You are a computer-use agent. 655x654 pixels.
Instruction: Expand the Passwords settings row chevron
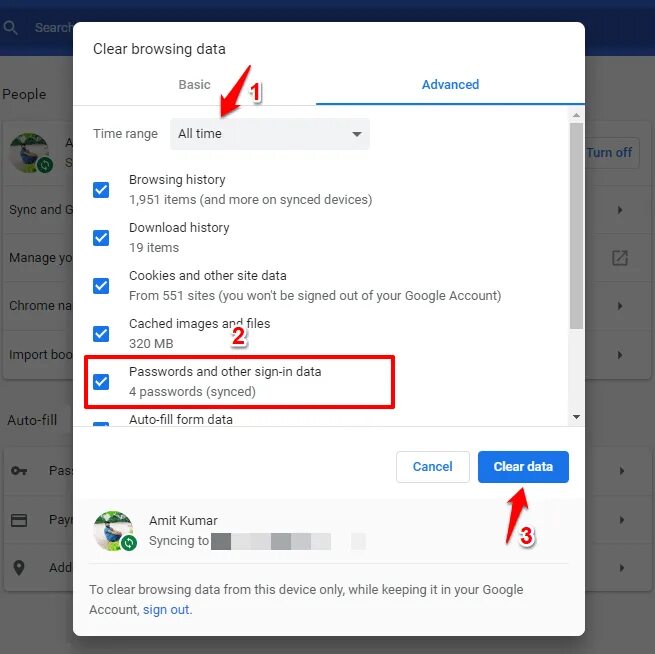622,471
